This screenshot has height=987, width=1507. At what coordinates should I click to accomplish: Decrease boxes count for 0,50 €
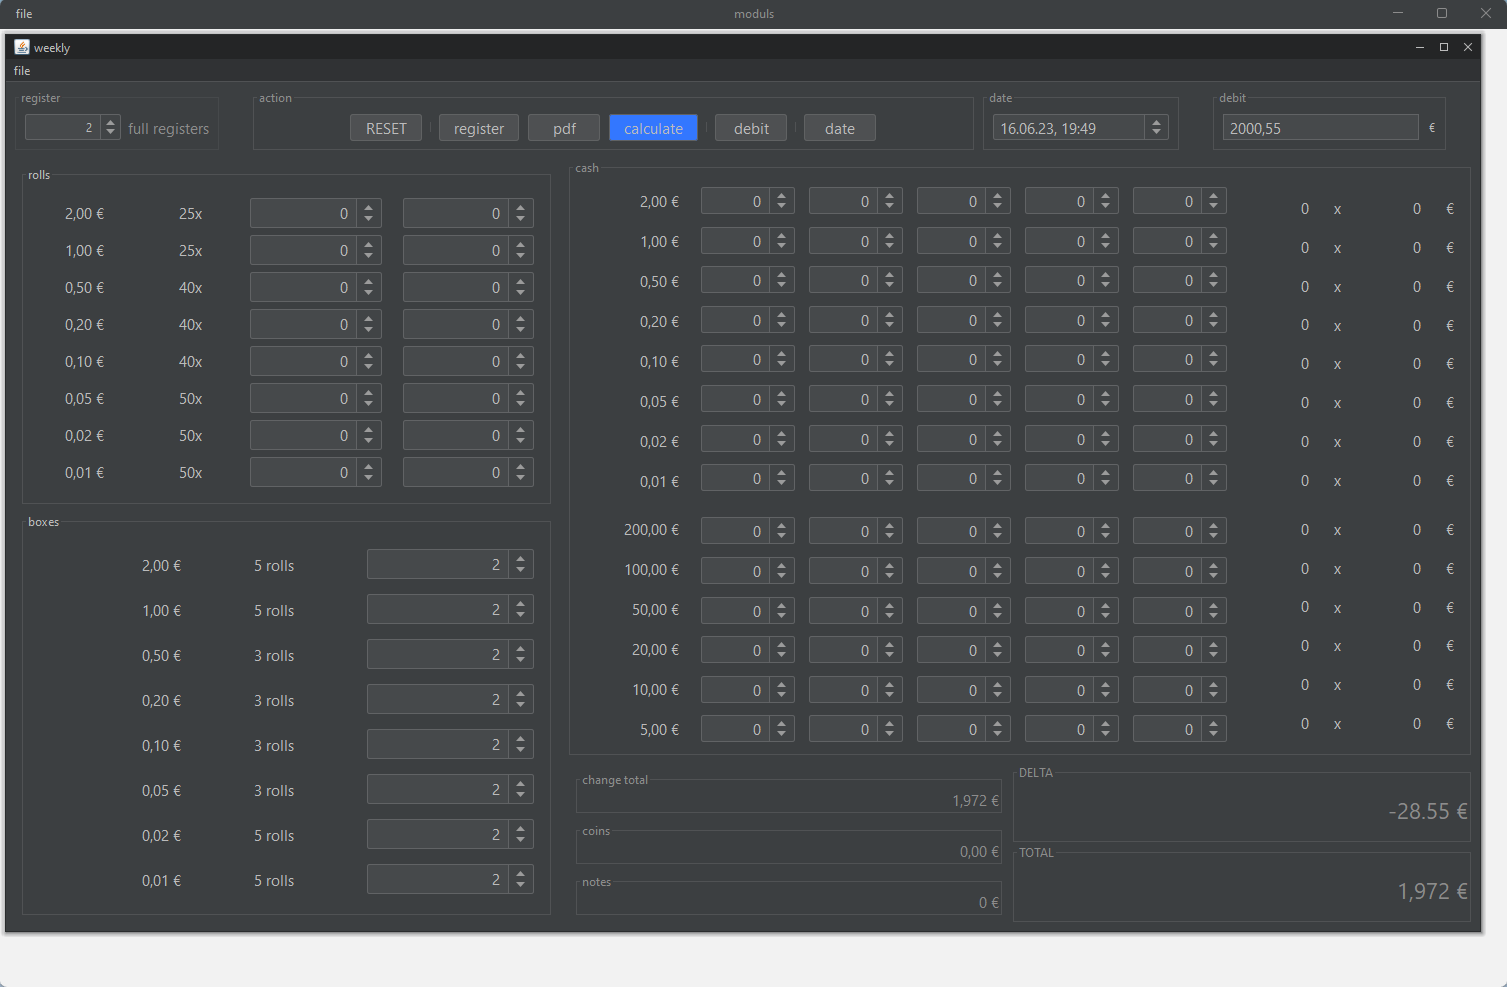521,661
